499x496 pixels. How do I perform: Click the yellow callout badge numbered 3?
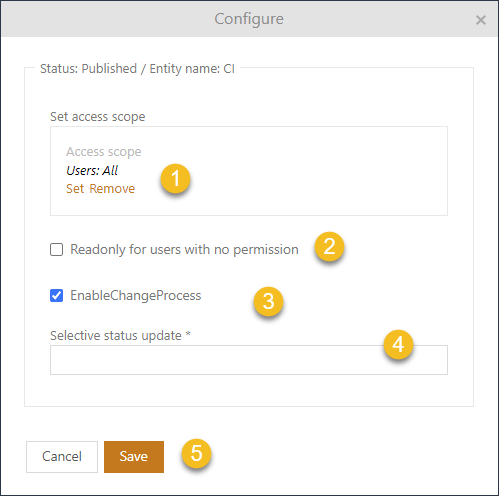pos(268,301)
